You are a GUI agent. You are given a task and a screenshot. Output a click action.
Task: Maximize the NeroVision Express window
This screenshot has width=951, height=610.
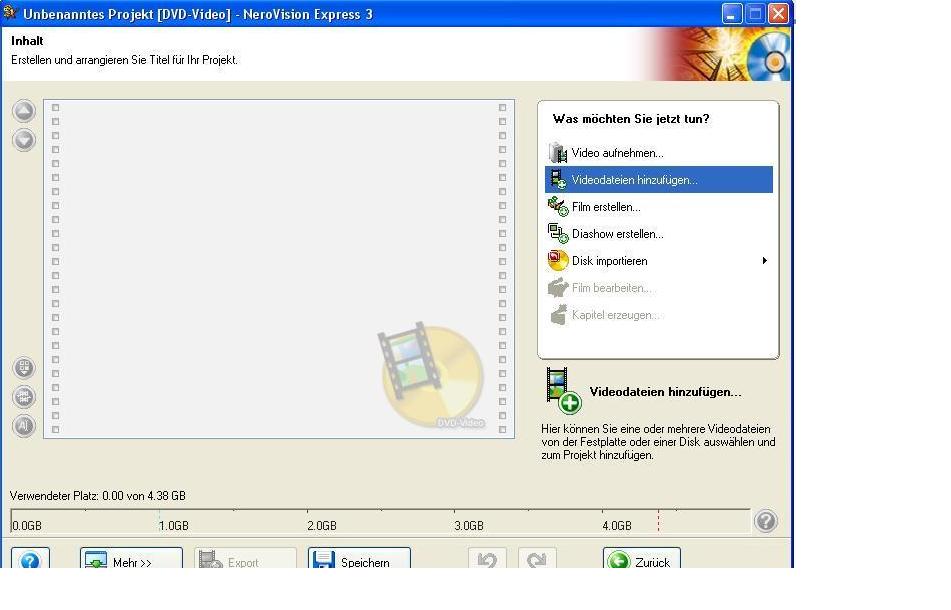(x=755, y=13)
